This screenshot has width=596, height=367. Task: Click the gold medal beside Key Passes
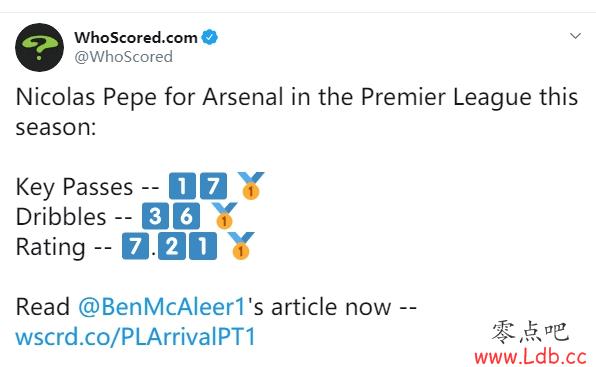250,185
